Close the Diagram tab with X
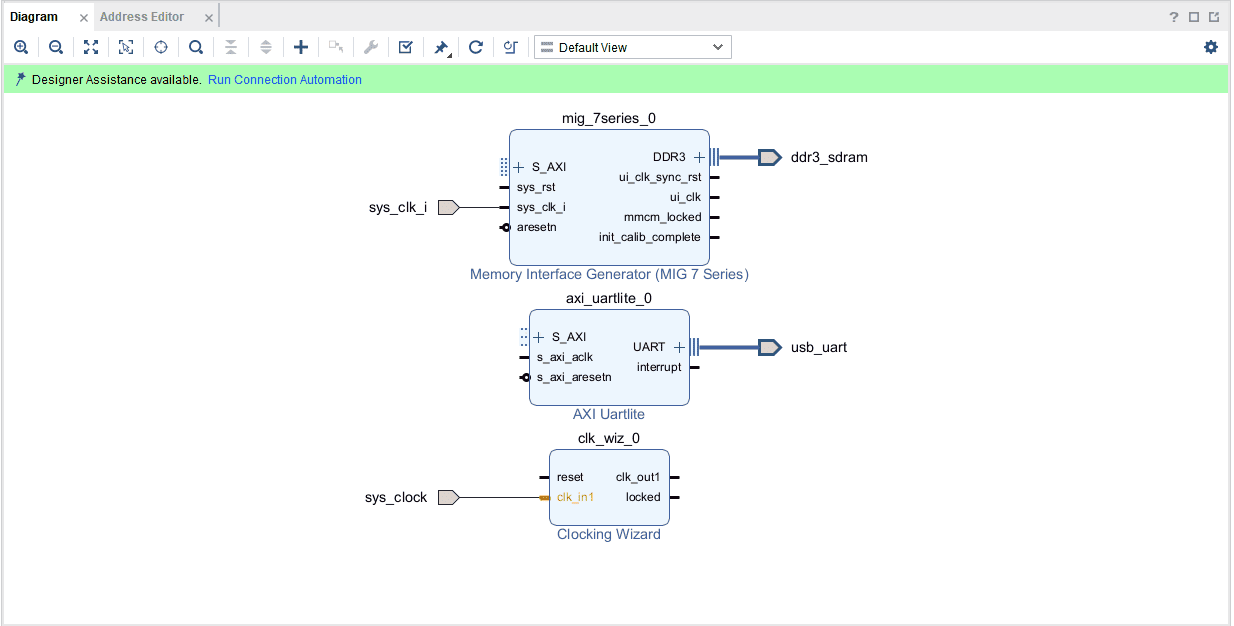This screenshot has height=626, width=1234. [x=84, y=18]
